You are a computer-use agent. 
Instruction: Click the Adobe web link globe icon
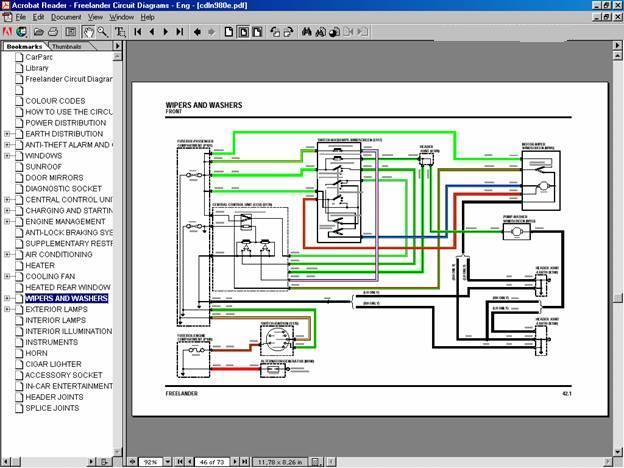(21, 32)
